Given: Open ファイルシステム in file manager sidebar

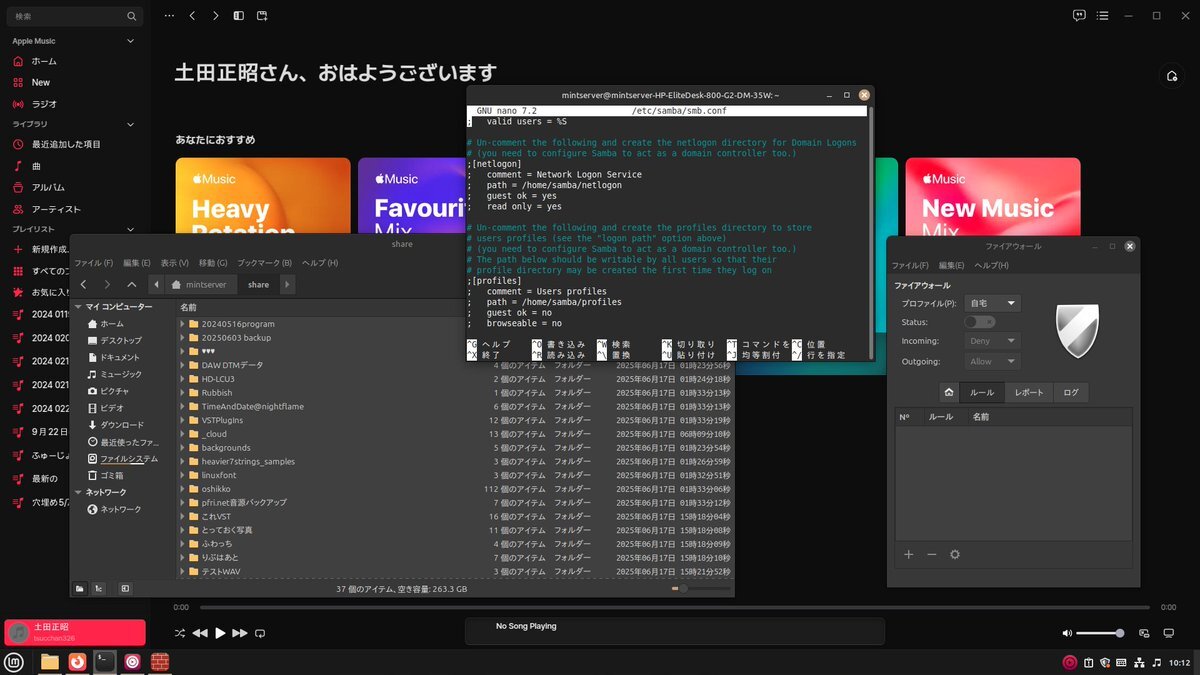Looking at the screenshot, I should [x=129, y=459].
